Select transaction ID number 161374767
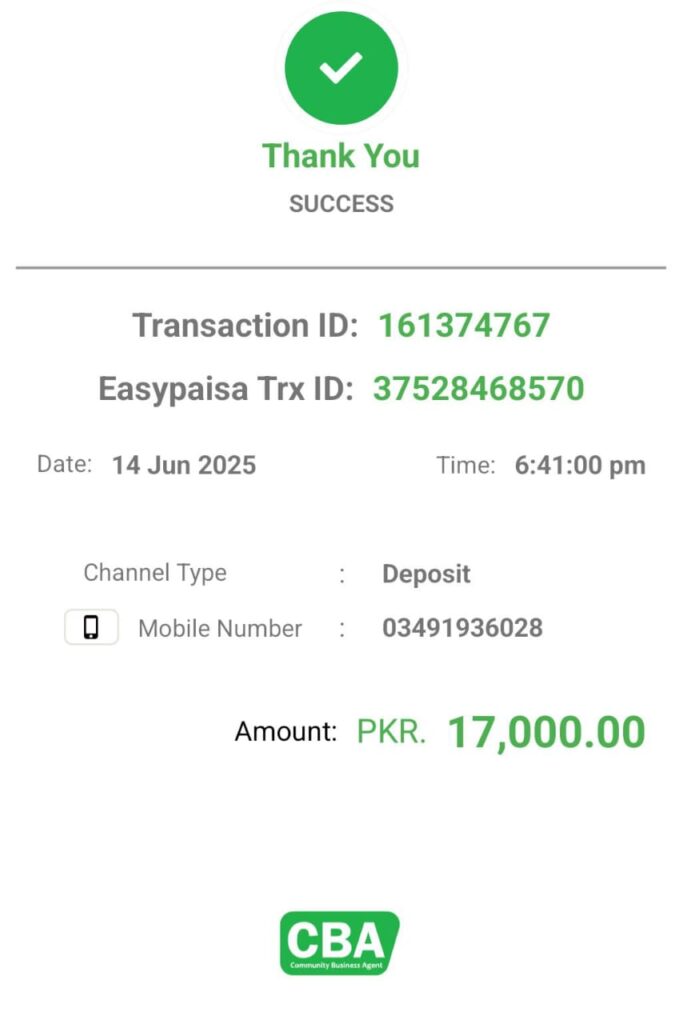This screenshot has width=683, height=1024. point(464,325)
